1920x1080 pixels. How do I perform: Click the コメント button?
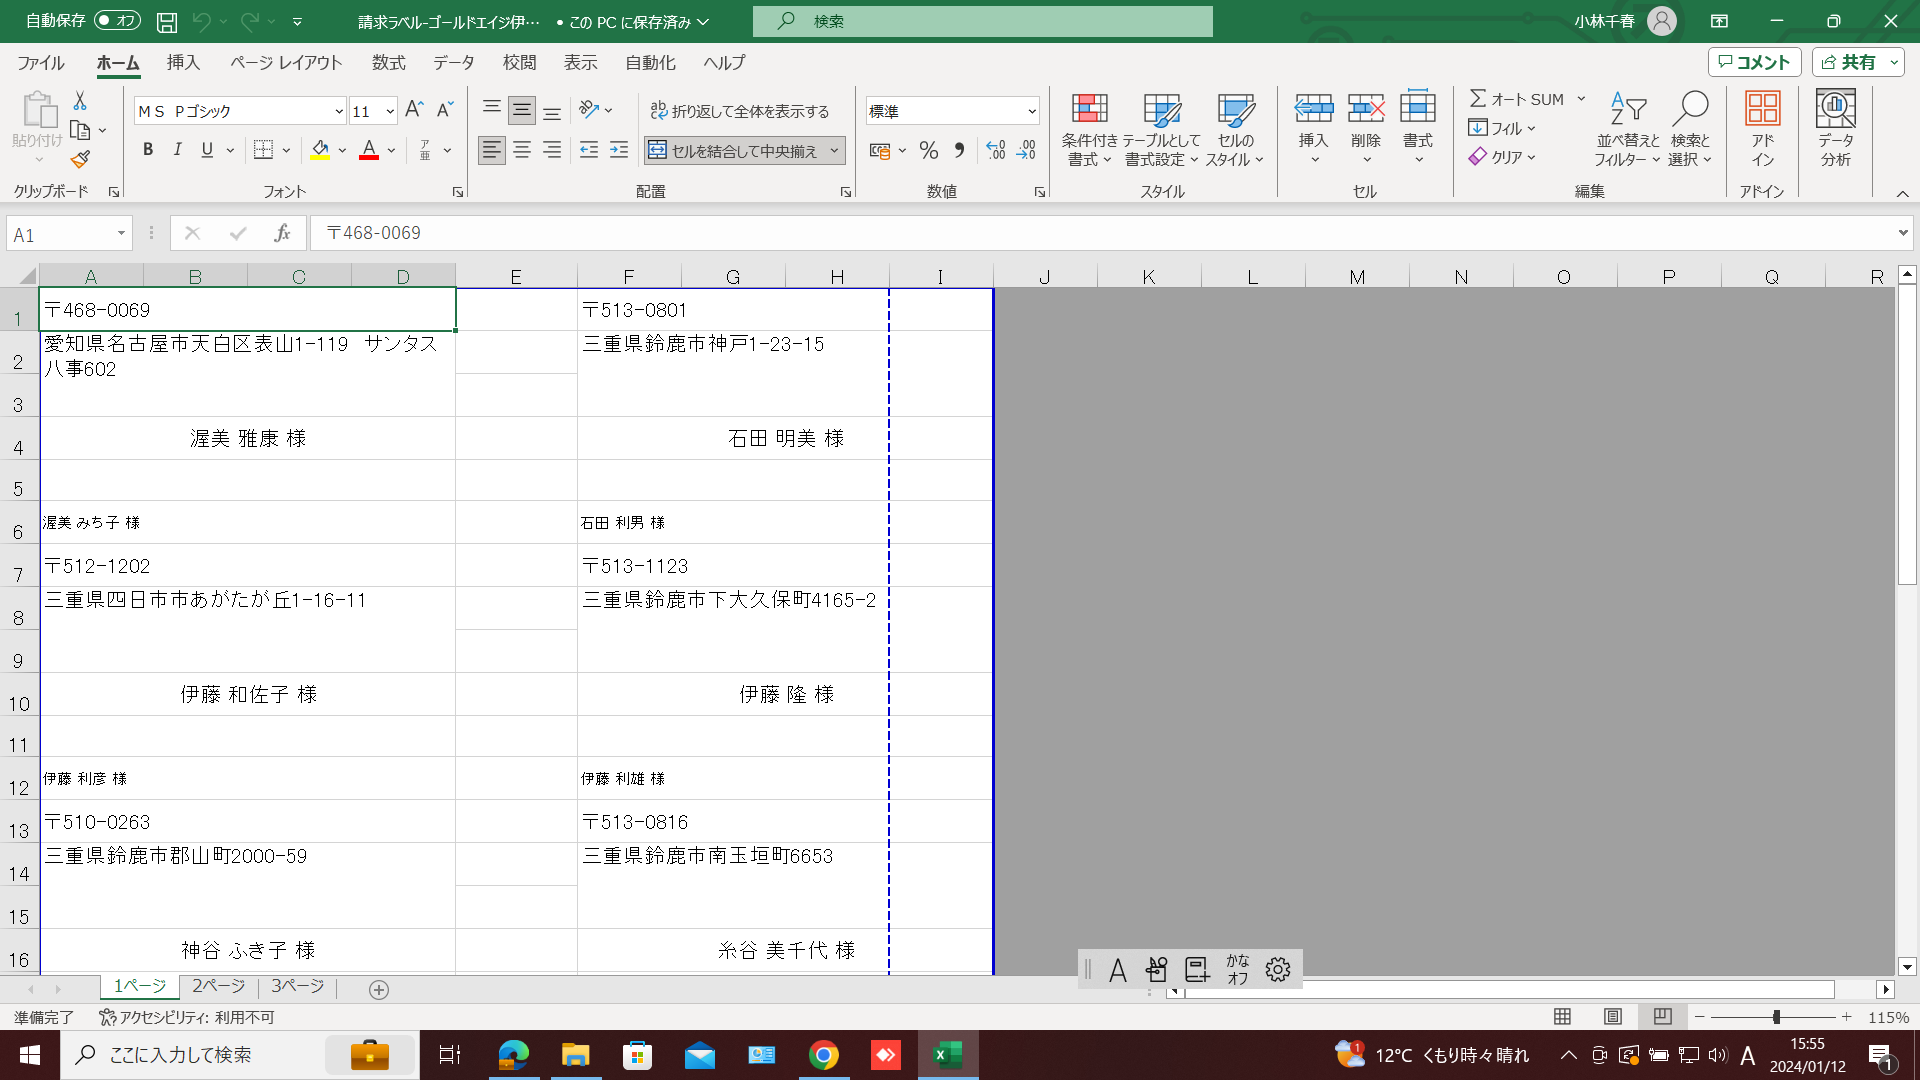tap(1754, 62)
